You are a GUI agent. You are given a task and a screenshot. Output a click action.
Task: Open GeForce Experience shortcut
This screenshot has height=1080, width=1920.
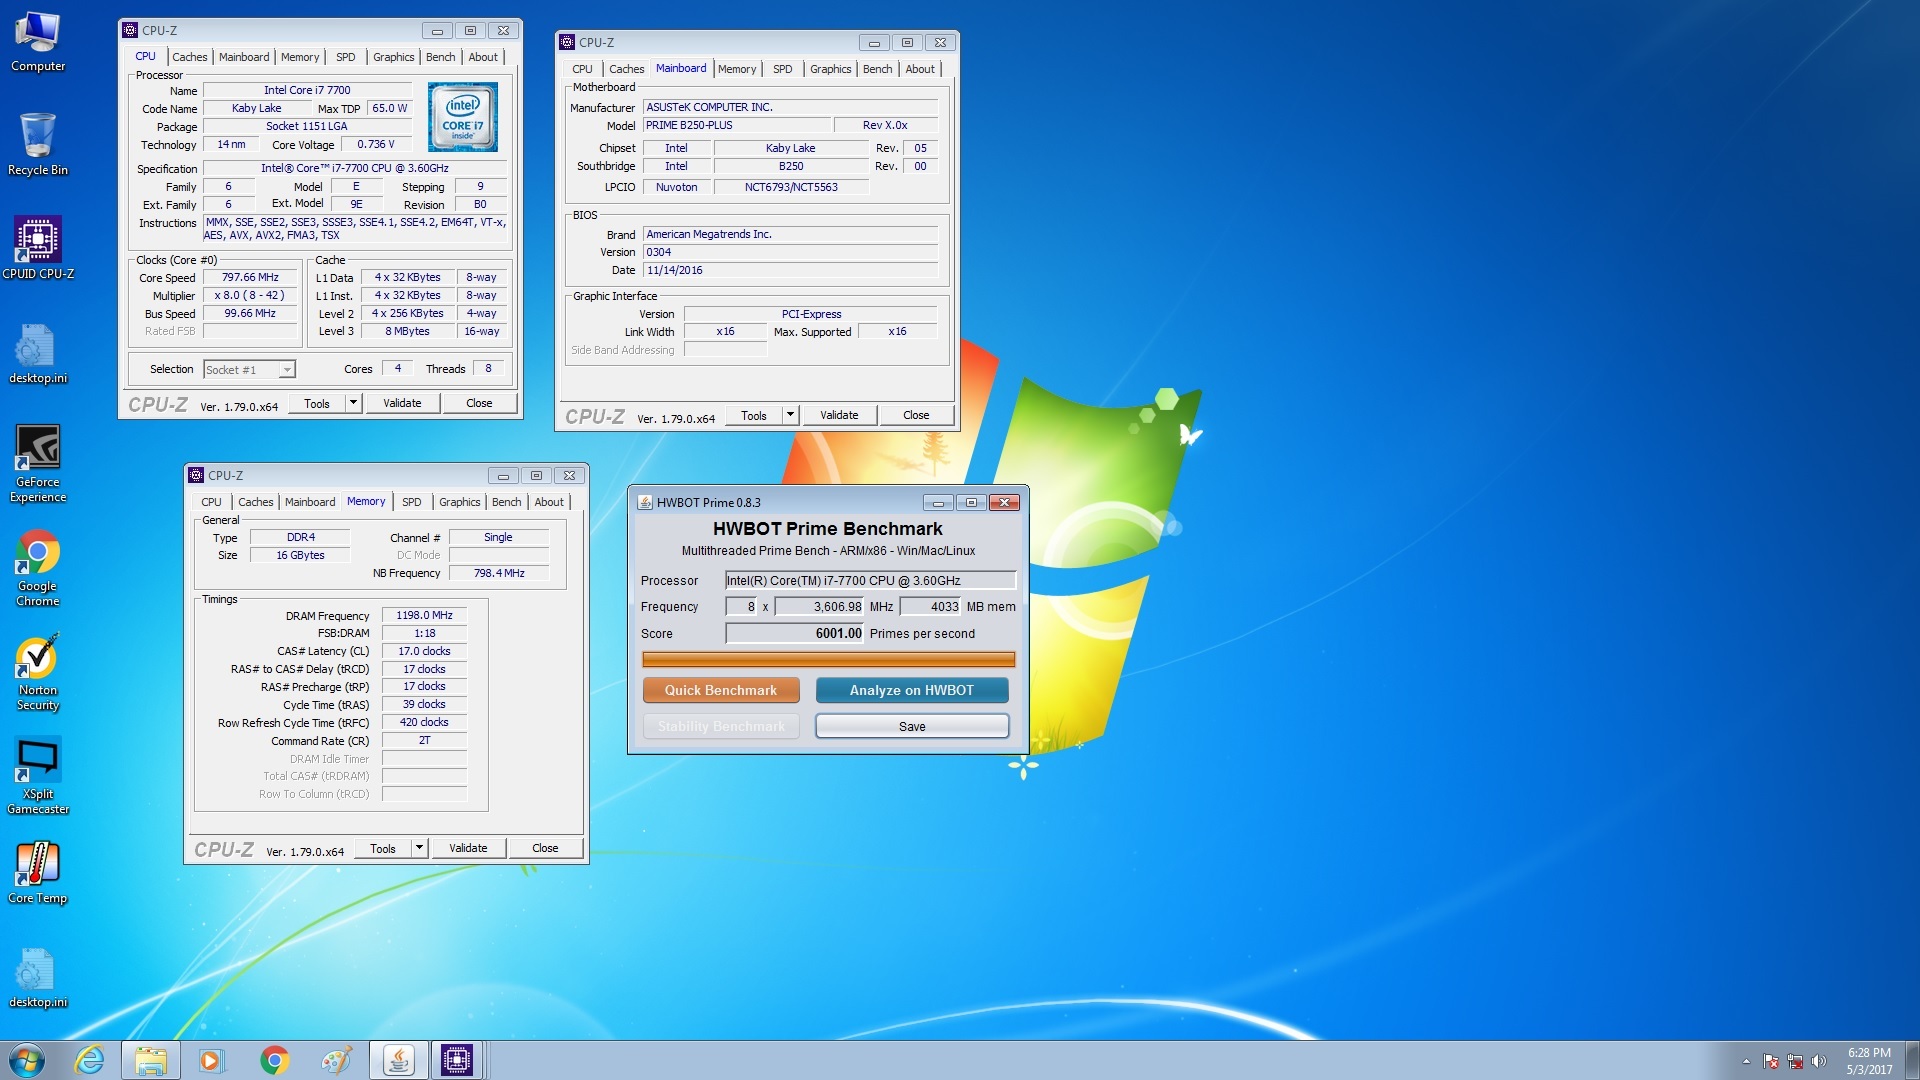tap(38, 462)
